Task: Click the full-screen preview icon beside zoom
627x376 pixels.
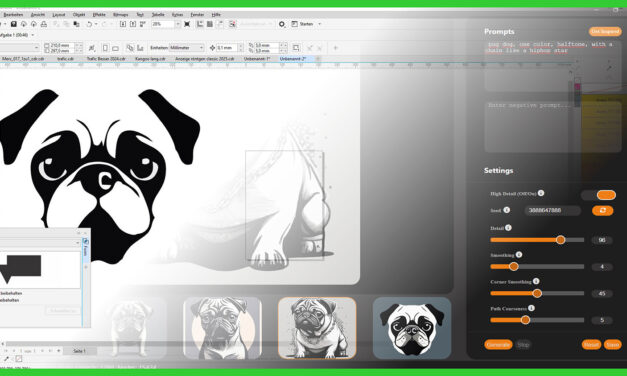Action: (x=187, y=24)
